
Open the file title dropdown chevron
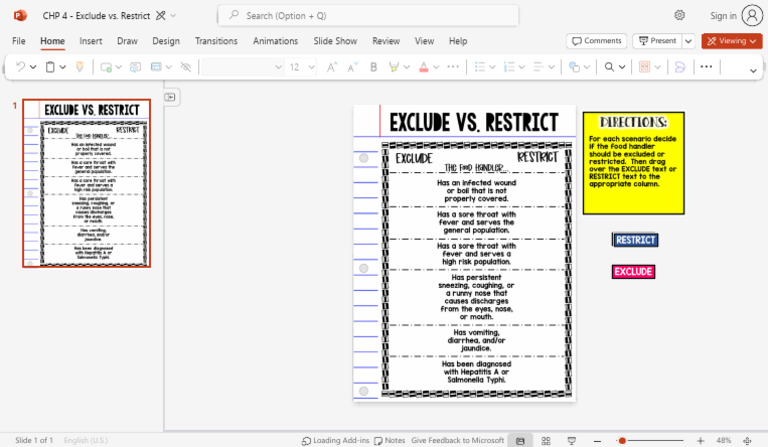173,16
